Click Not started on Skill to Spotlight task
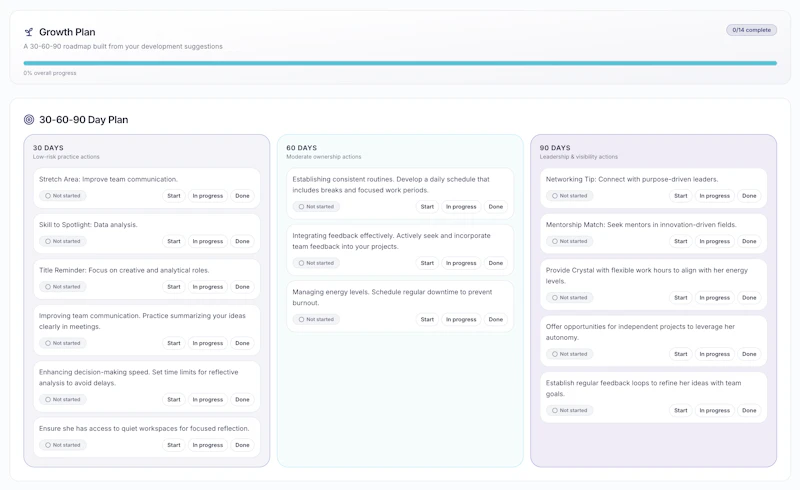800x490 pixels. 63,241
